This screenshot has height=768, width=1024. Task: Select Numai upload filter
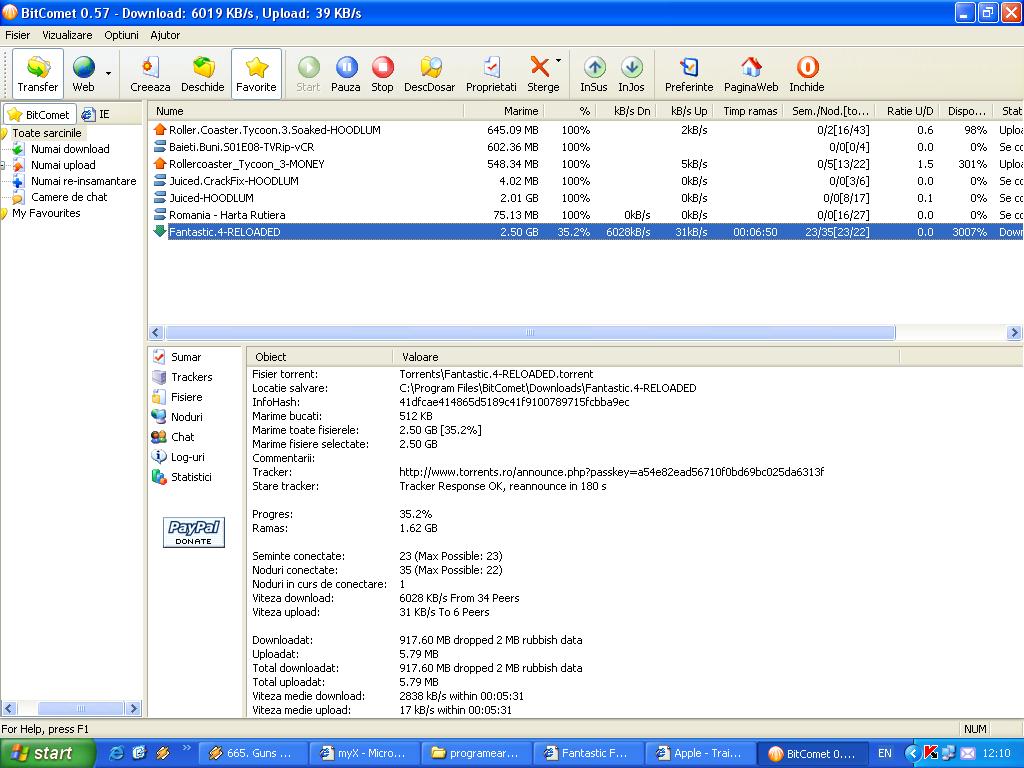[63, 165]
